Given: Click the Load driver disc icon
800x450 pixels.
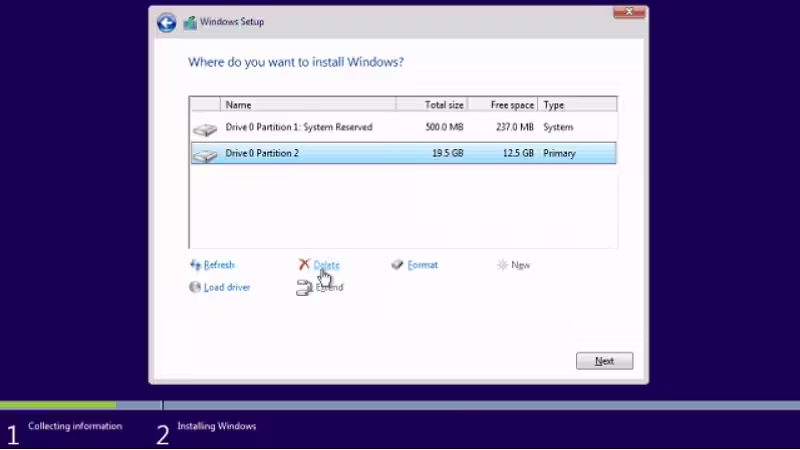Looking at the screenshot, I should (195, 287).
